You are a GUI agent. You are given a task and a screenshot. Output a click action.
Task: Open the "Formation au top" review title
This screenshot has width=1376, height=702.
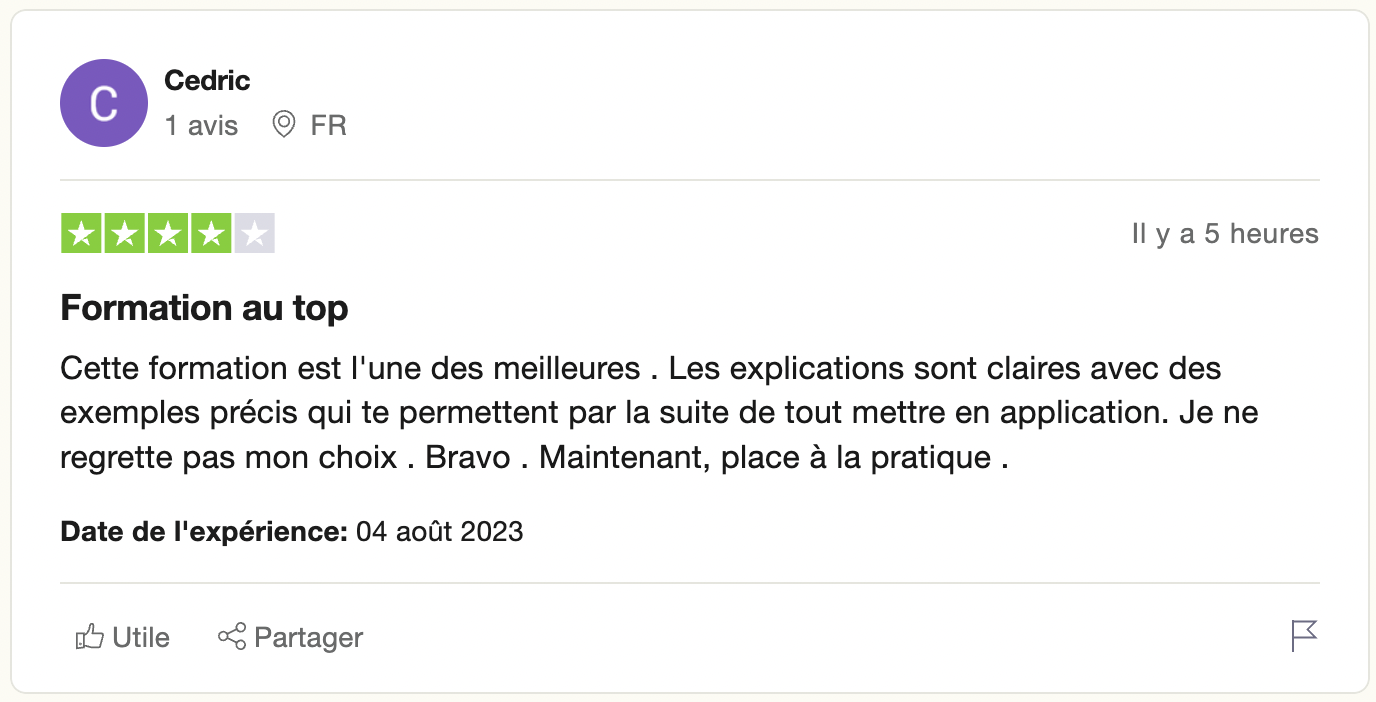click(x=204, y=307)
